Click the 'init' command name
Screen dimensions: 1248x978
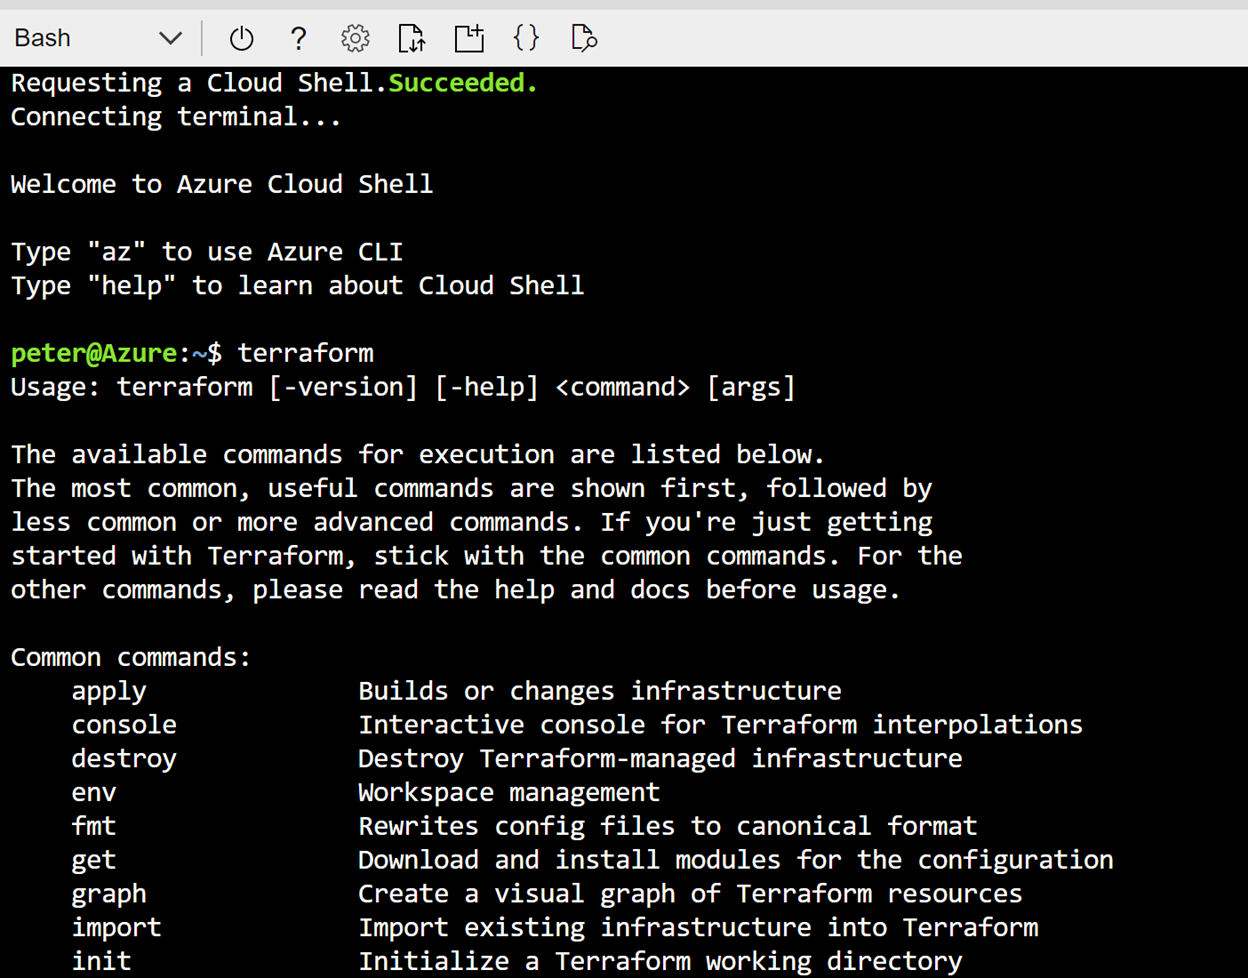click(x=101, y=961)
